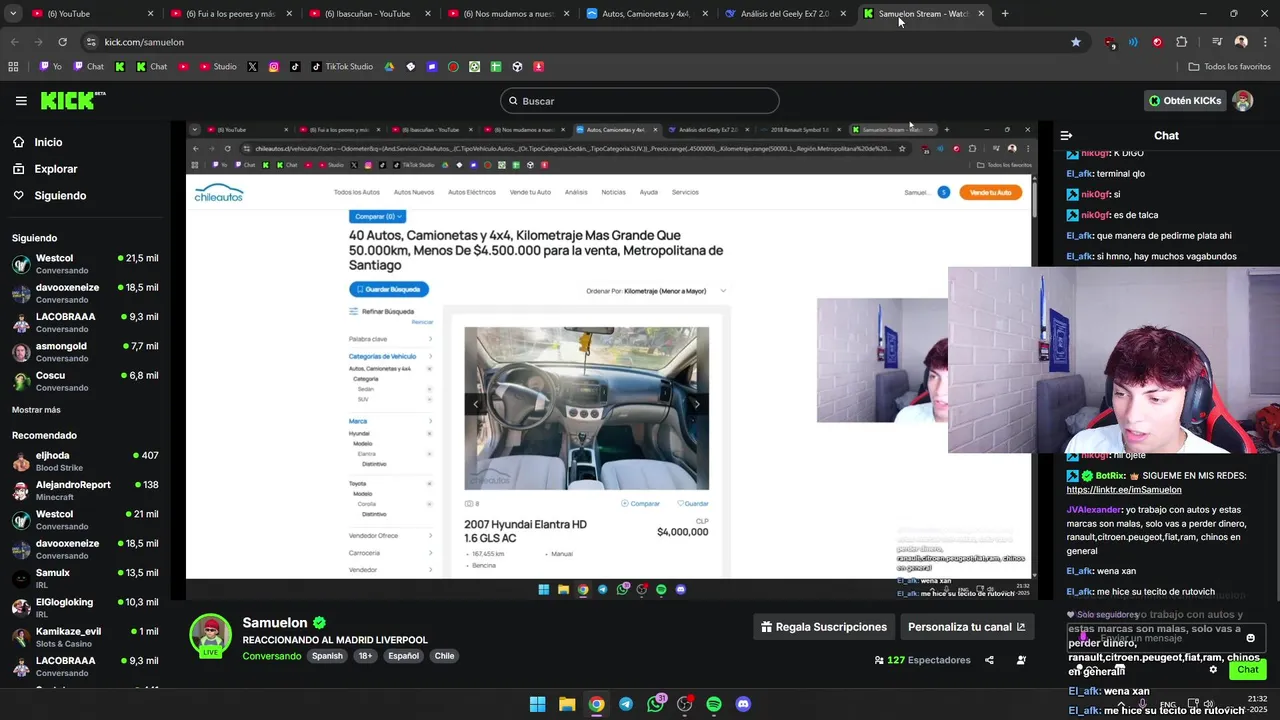Open chat settings gear icon

[x=1213, y=670]
